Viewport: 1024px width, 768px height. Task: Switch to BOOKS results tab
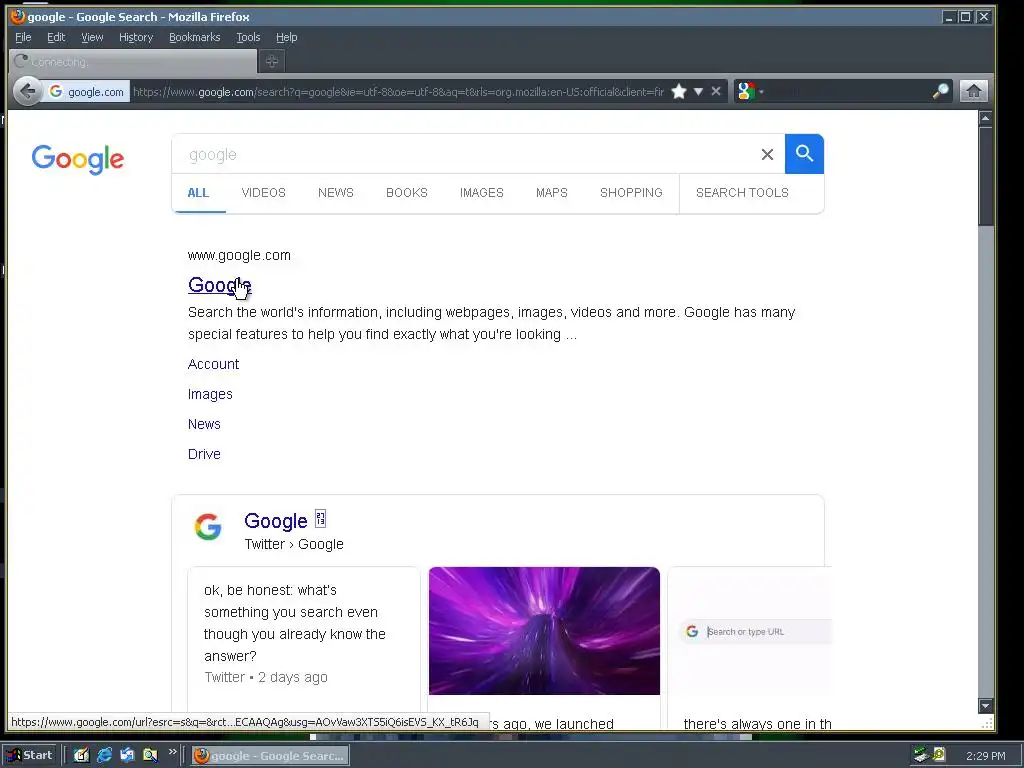407,193
